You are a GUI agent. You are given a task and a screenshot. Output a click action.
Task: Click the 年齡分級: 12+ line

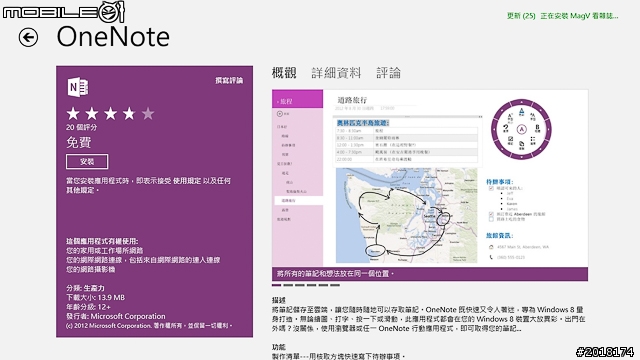(x=88, y=307)
